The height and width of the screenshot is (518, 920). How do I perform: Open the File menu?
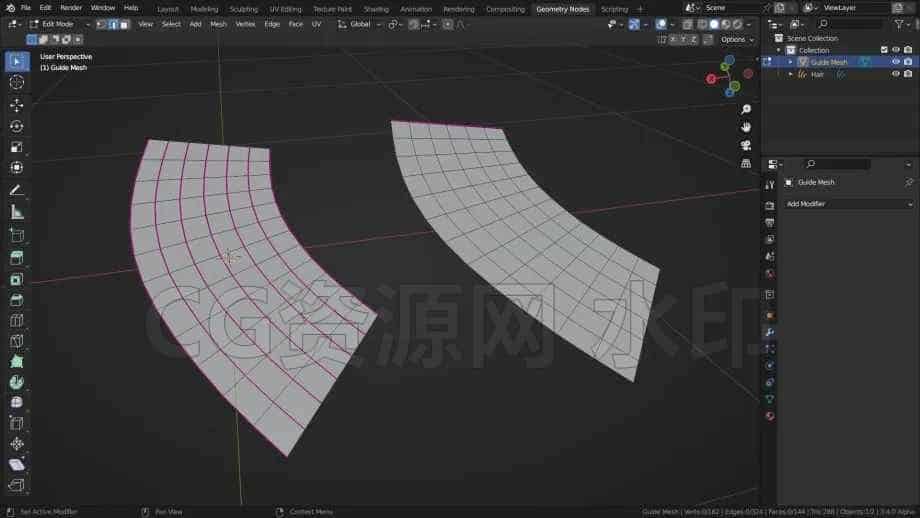[x=25, y=8]
